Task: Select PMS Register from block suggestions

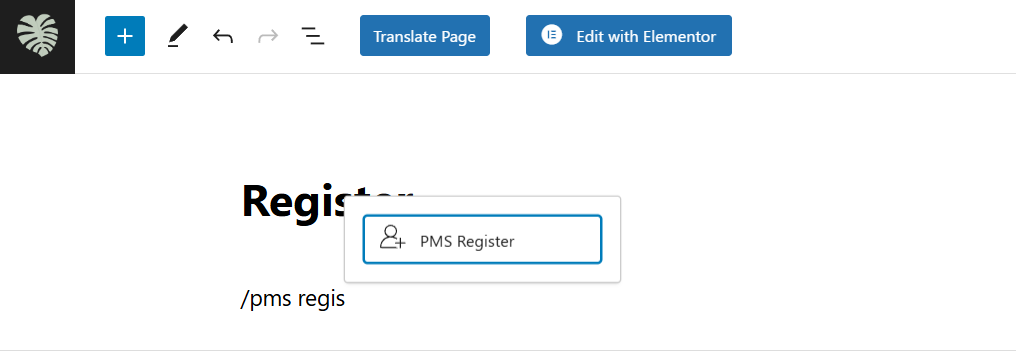Action: (482, 240)
